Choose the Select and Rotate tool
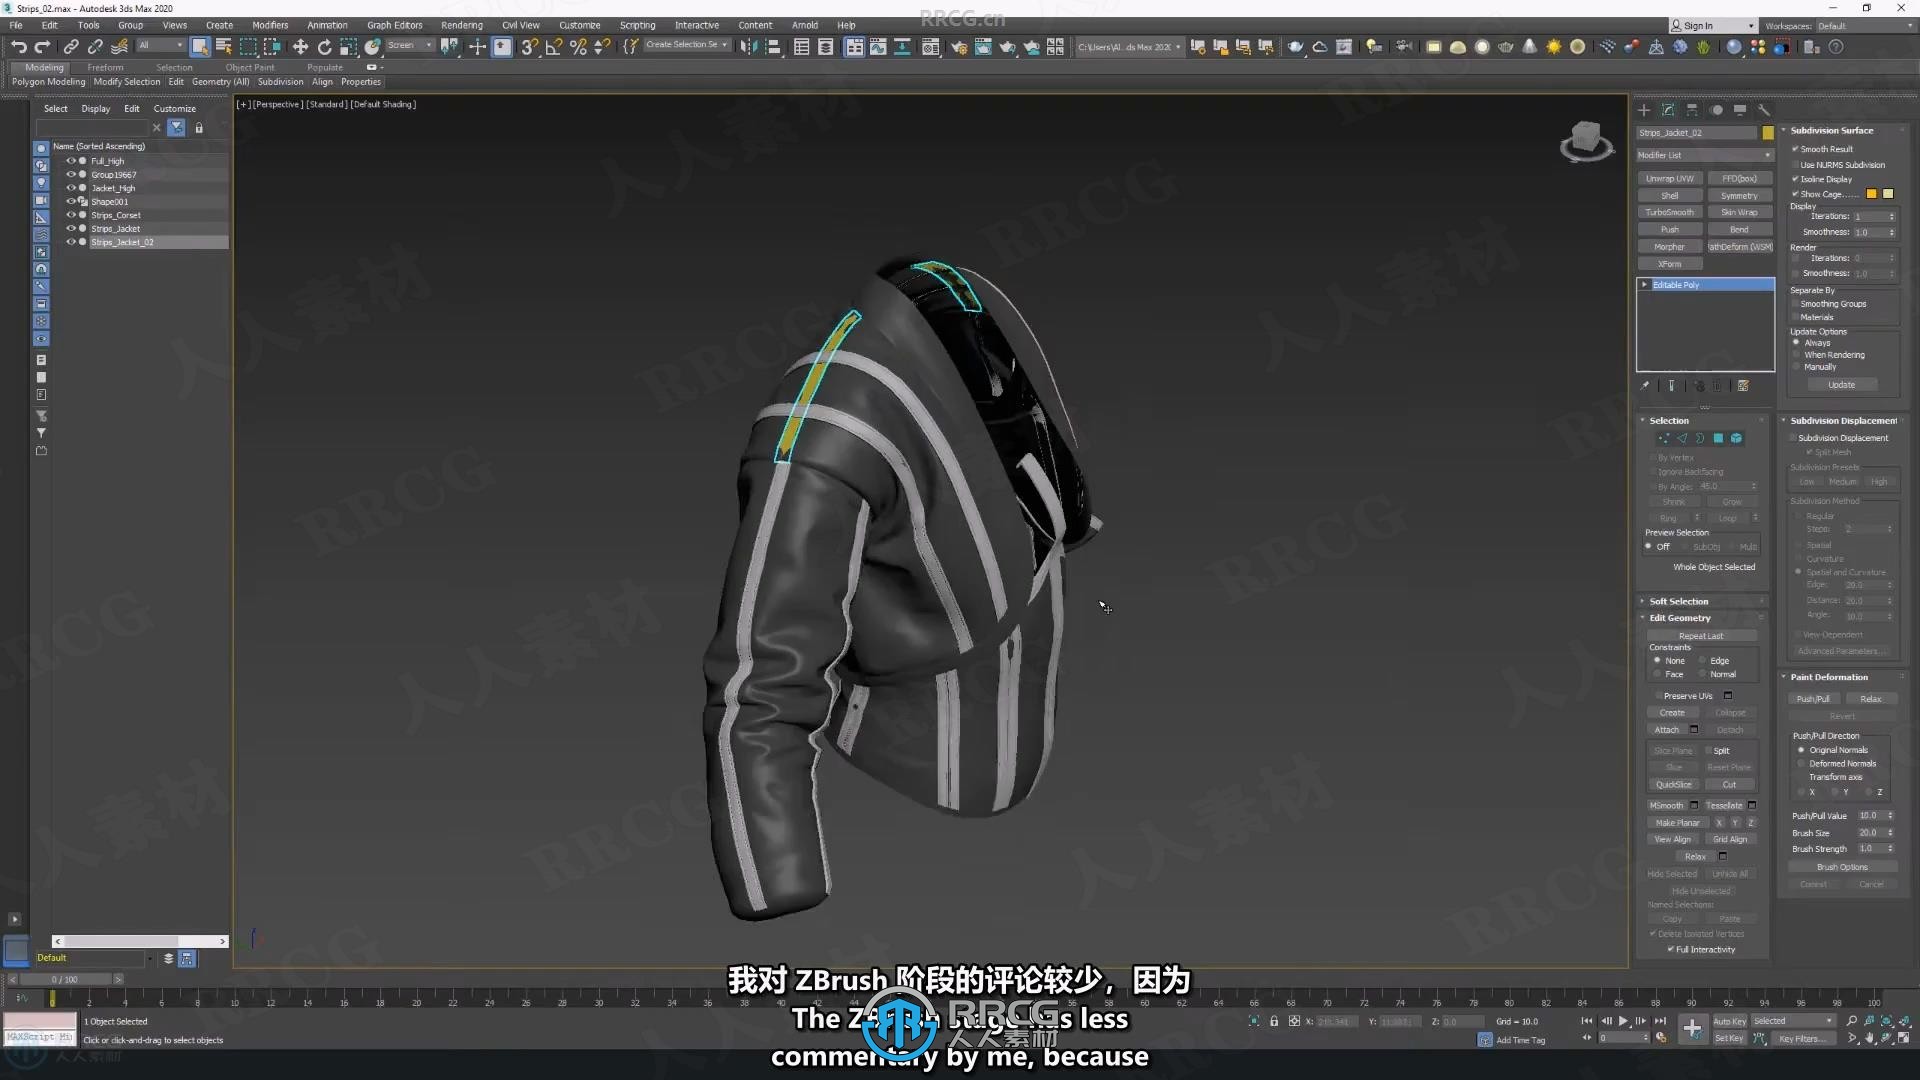This screenshot has height=1080, width=1920. 324,47
